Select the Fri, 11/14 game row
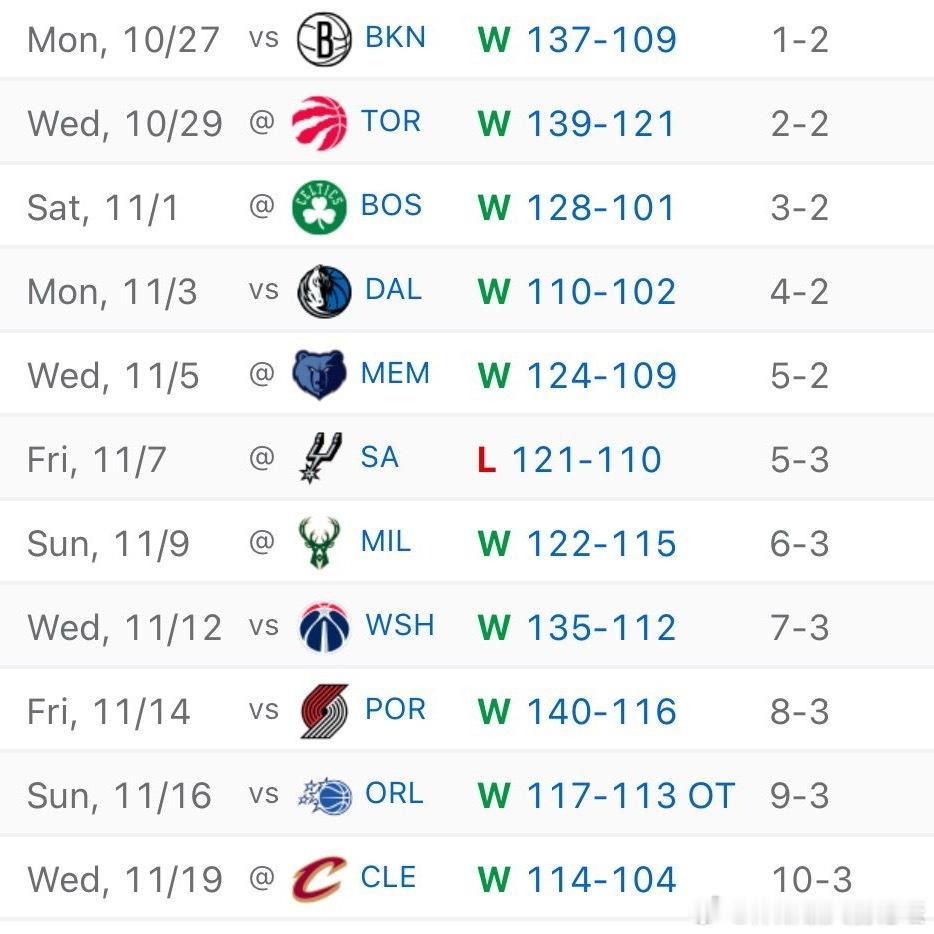Viewport: 934px width, 934px height. click(467, 711)
